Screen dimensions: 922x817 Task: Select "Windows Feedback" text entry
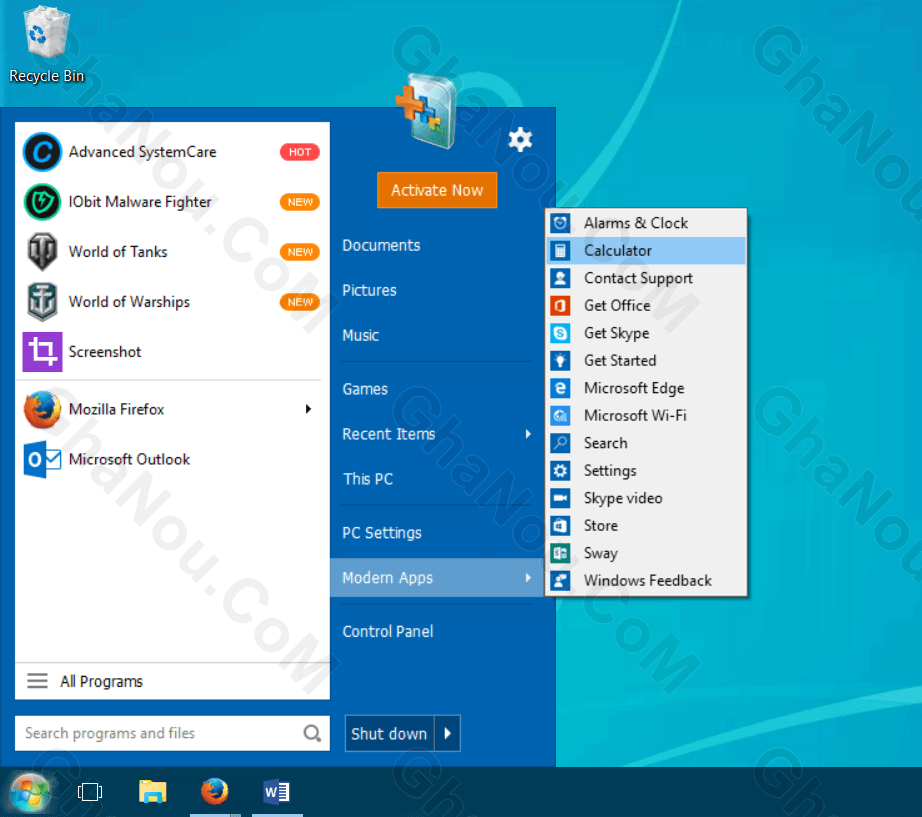pyautogui.click(x=647, y=581)
